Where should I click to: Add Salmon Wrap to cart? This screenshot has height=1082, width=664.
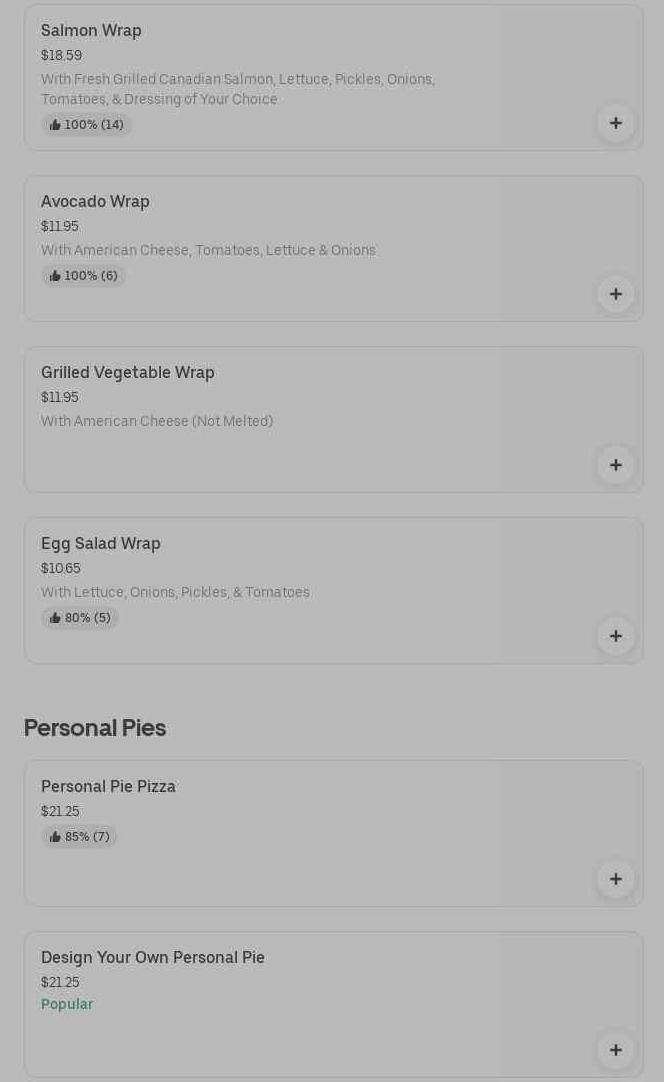click(x=616, y=123)
